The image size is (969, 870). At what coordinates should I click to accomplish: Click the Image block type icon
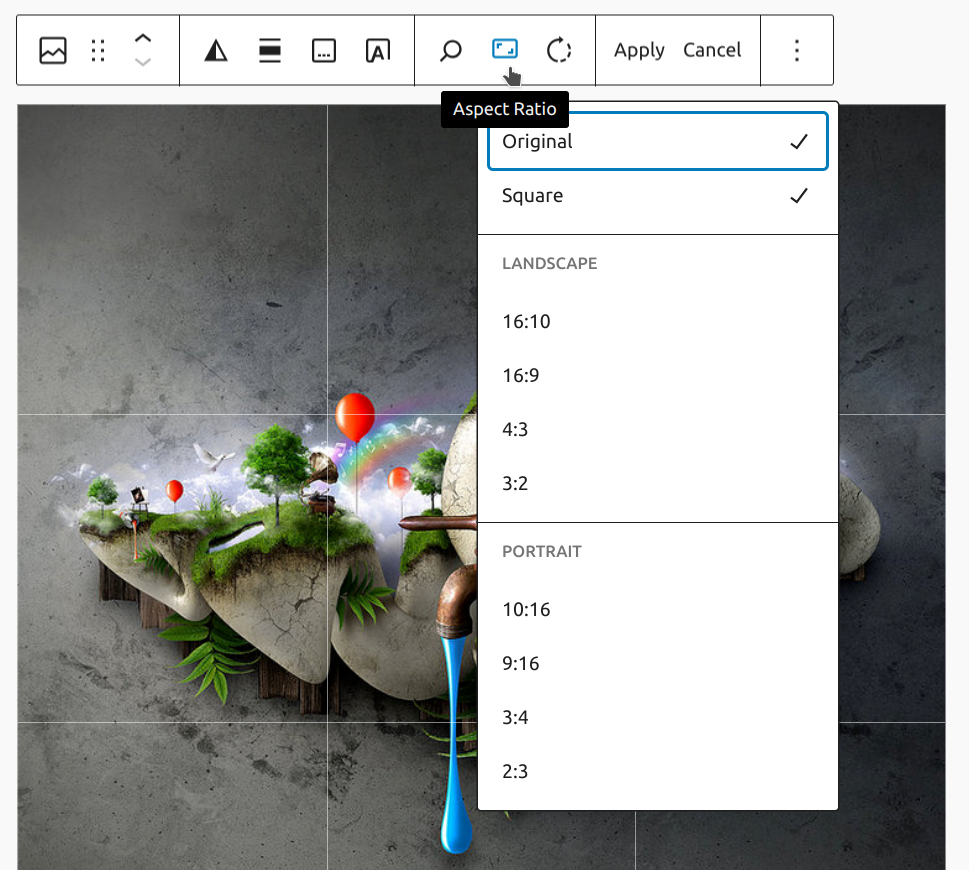[x=53, y=50]
